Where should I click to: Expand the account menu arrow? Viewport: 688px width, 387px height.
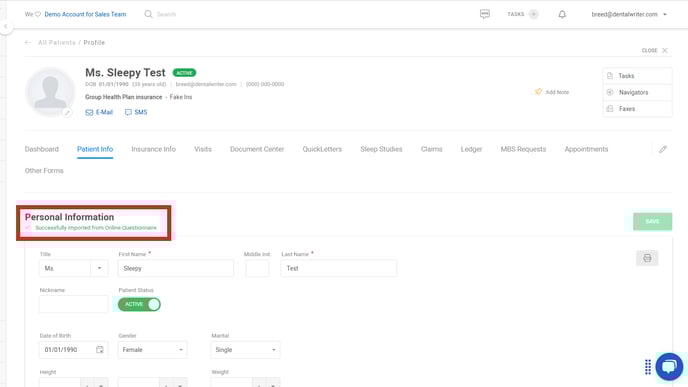665,14
